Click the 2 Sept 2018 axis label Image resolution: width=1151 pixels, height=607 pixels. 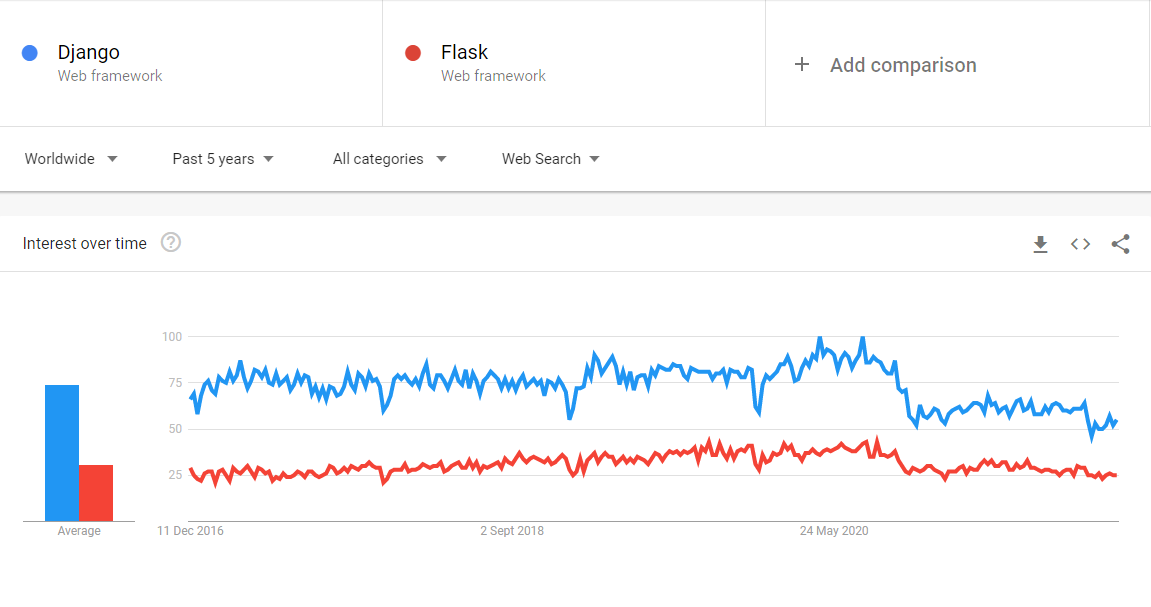(512, 531)
